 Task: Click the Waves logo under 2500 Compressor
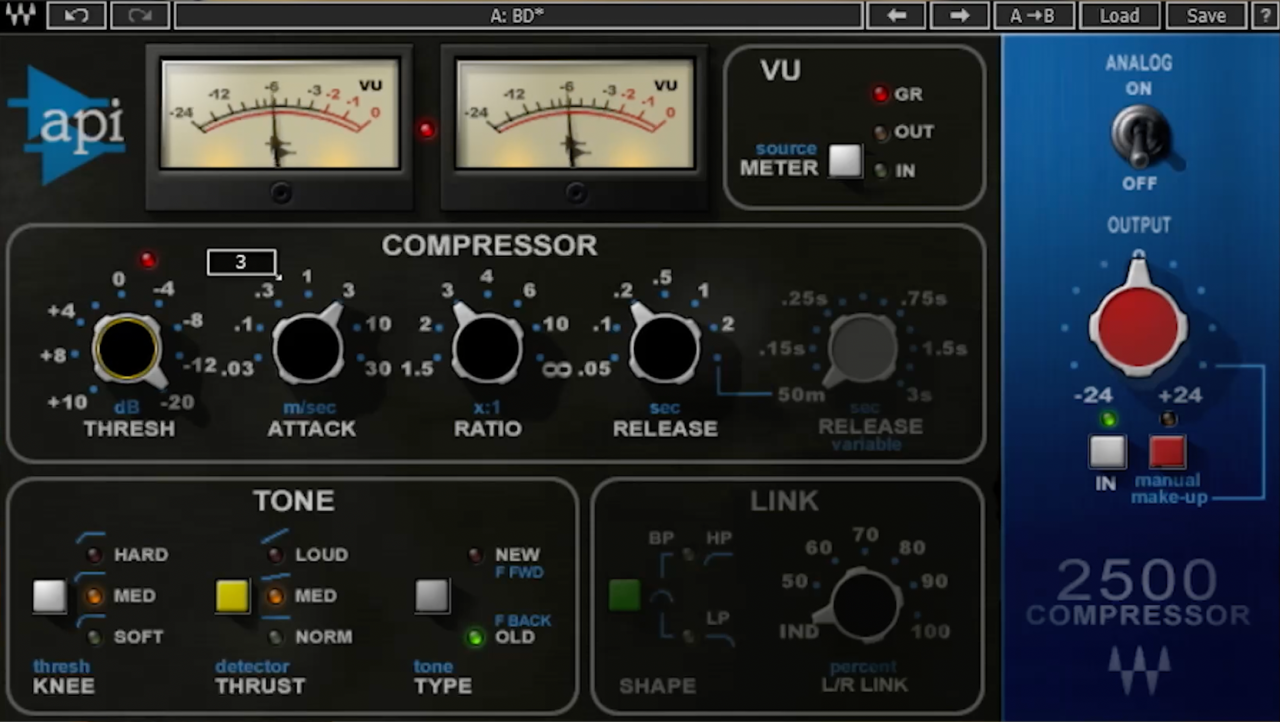[x=1138, y=670]
